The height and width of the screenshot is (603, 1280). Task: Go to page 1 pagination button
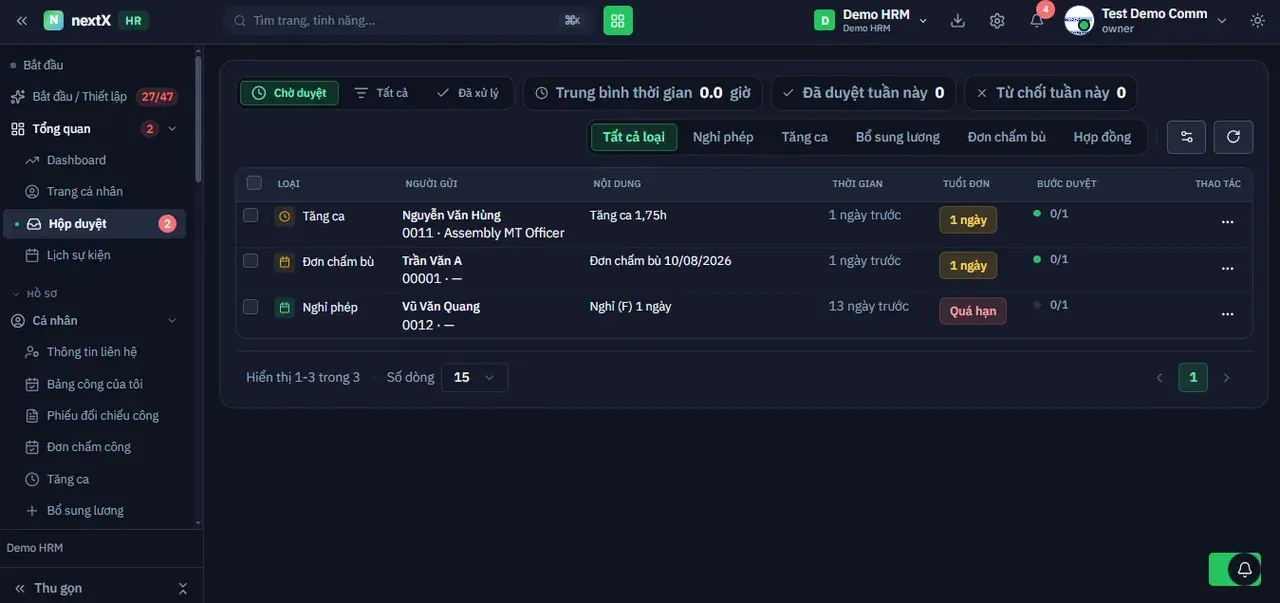pos(1193,377)
